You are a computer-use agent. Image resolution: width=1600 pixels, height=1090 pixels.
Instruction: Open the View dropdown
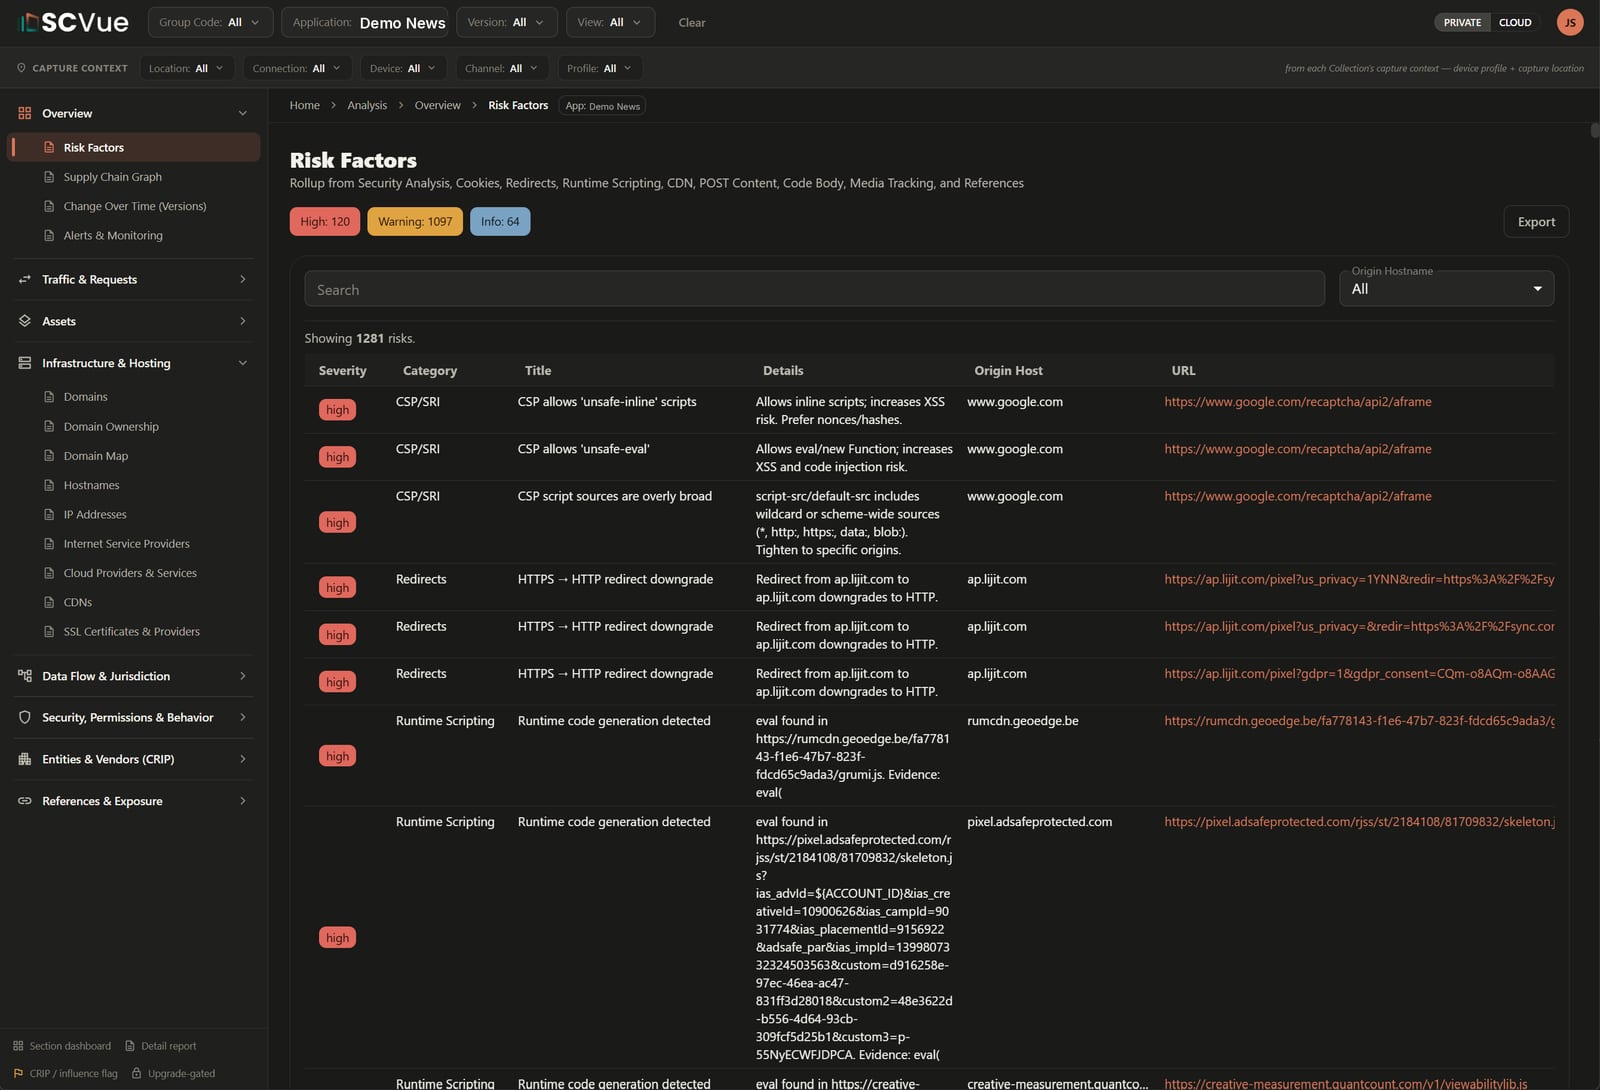pos(610,22)
